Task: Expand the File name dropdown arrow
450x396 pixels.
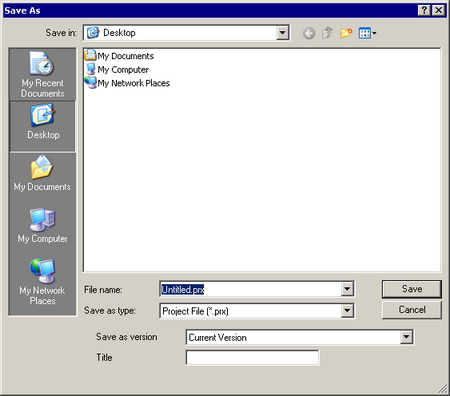Action: coord(347,289)
